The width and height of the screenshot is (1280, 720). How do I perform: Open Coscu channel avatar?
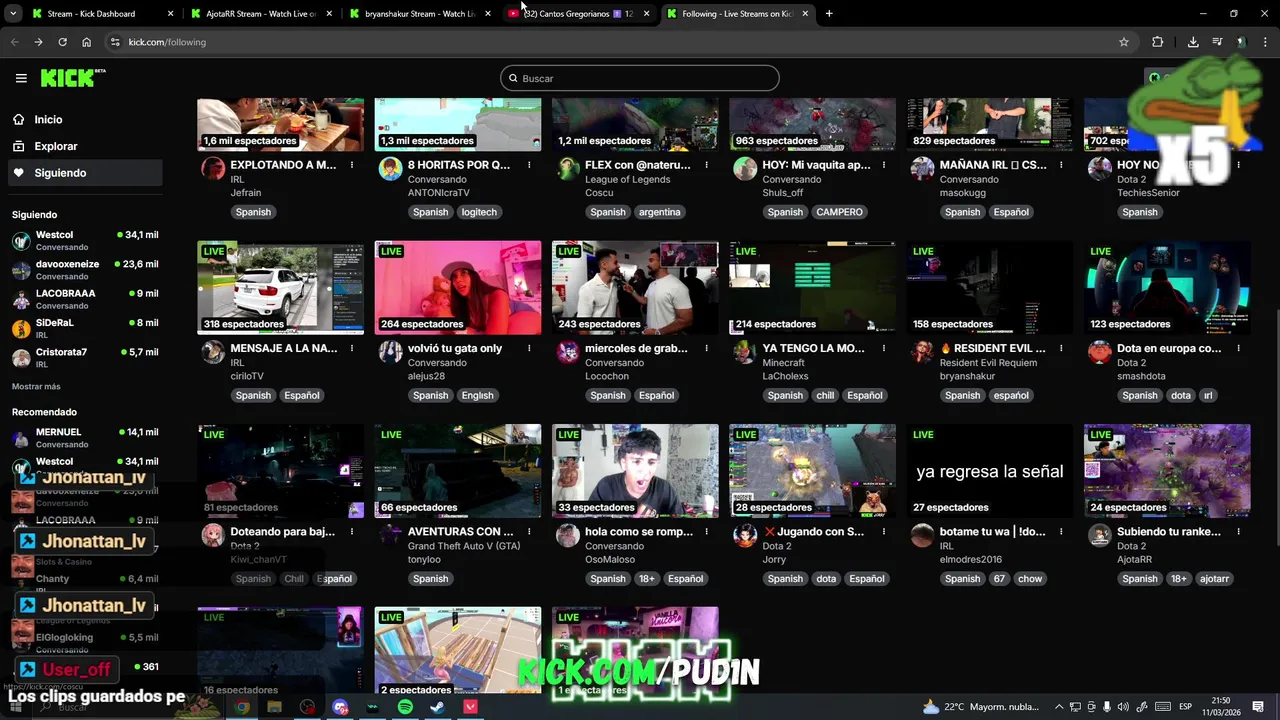click(x=568, y=168)
